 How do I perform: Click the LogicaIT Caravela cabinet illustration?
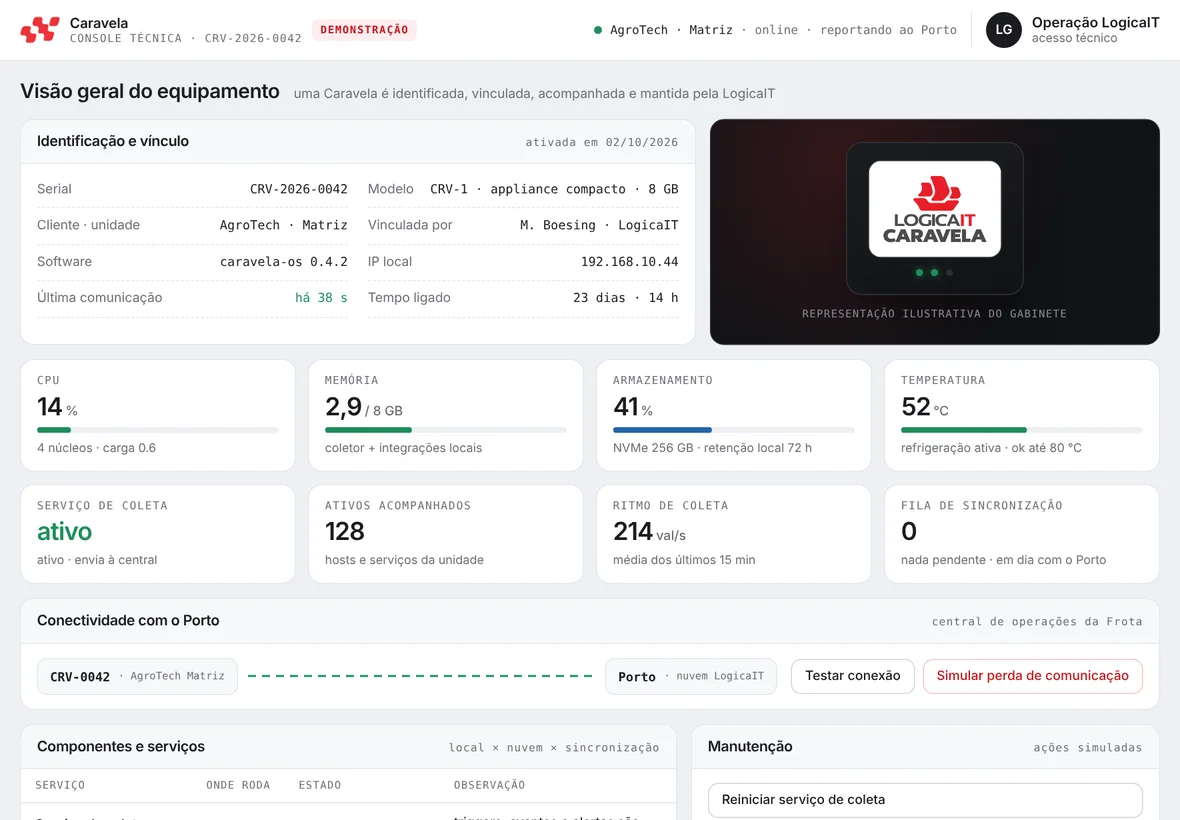935,218
